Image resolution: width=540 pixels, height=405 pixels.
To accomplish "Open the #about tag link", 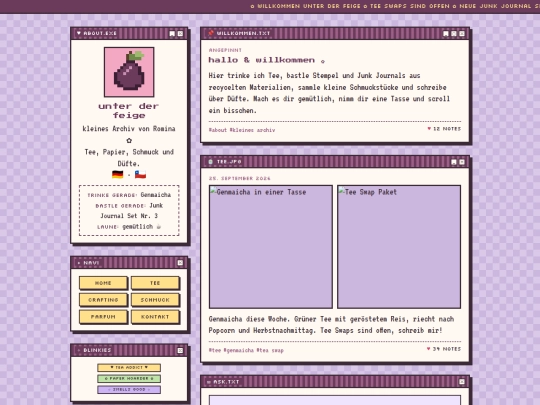I will click(x=218, y=130).
